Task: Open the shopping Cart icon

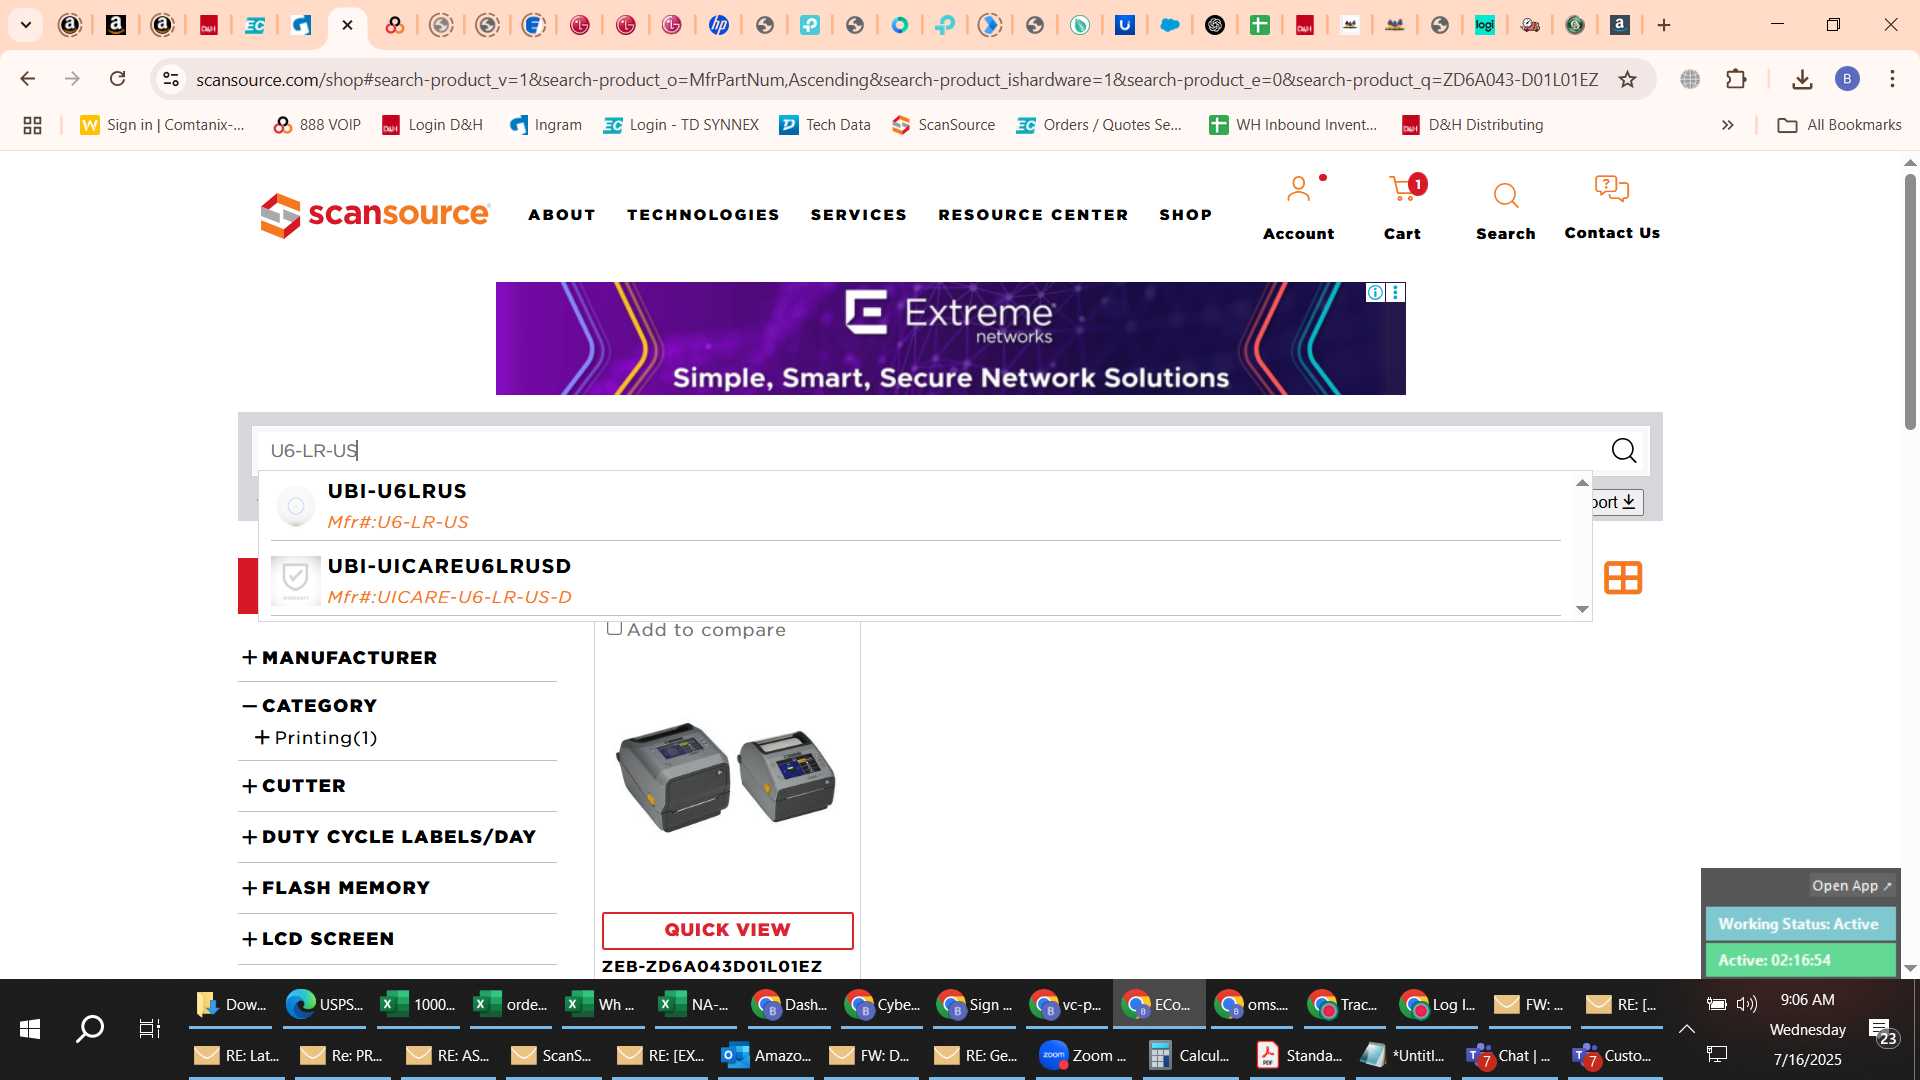Action: 1403,189
